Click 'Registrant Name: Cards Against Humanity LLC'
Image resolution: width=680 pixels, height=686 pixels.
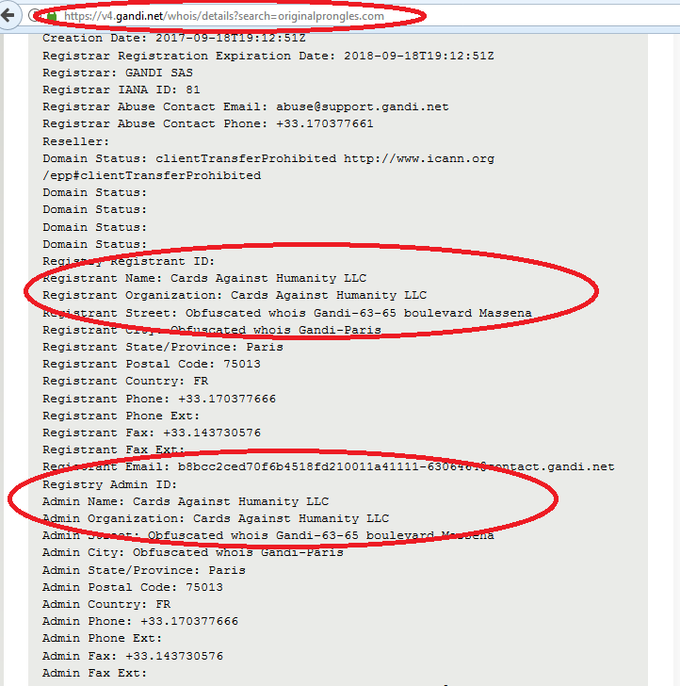204,278
